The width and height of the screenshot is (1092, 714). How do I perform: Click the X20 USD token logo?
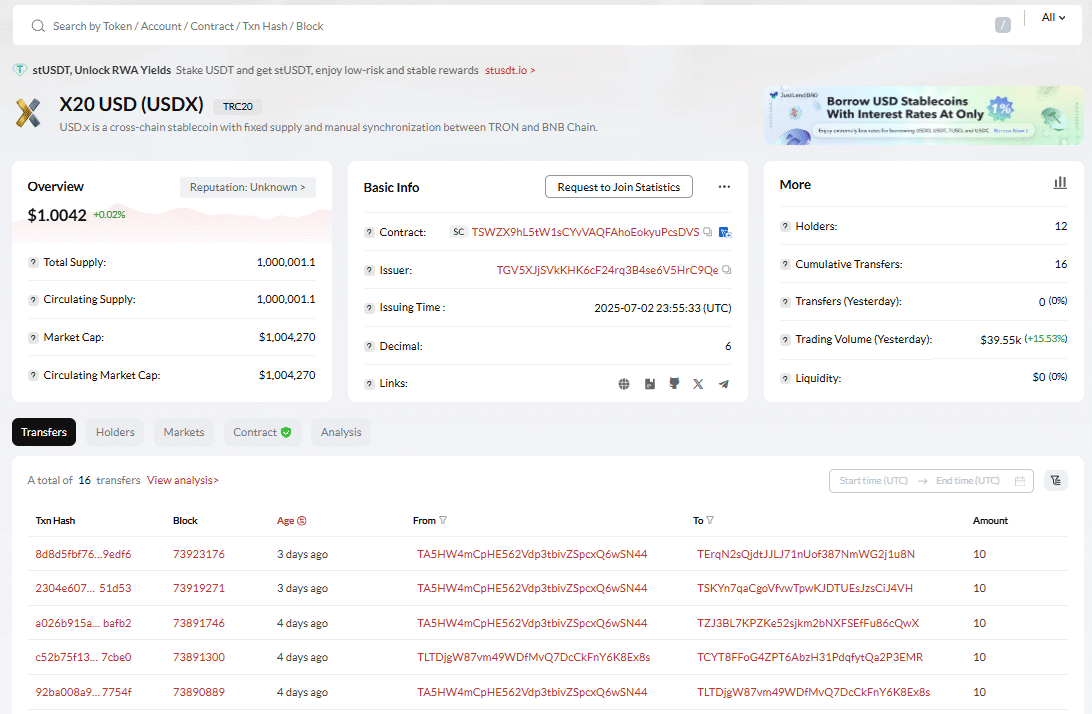click(29, 113)
